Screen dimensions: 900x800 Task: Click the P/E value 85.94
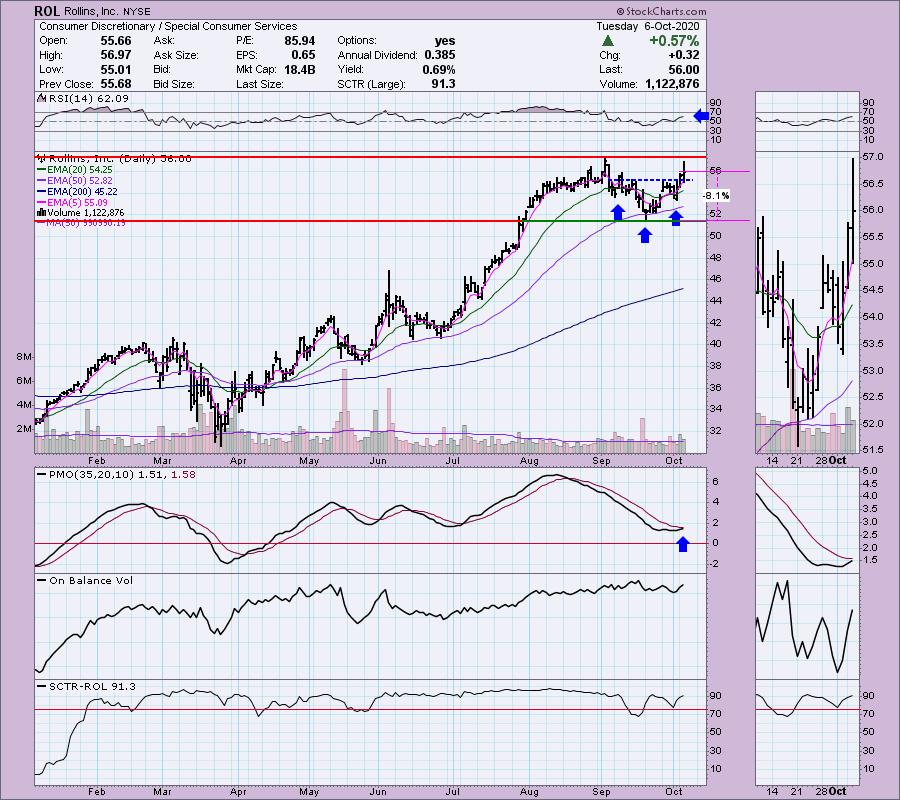click(300, 41)
